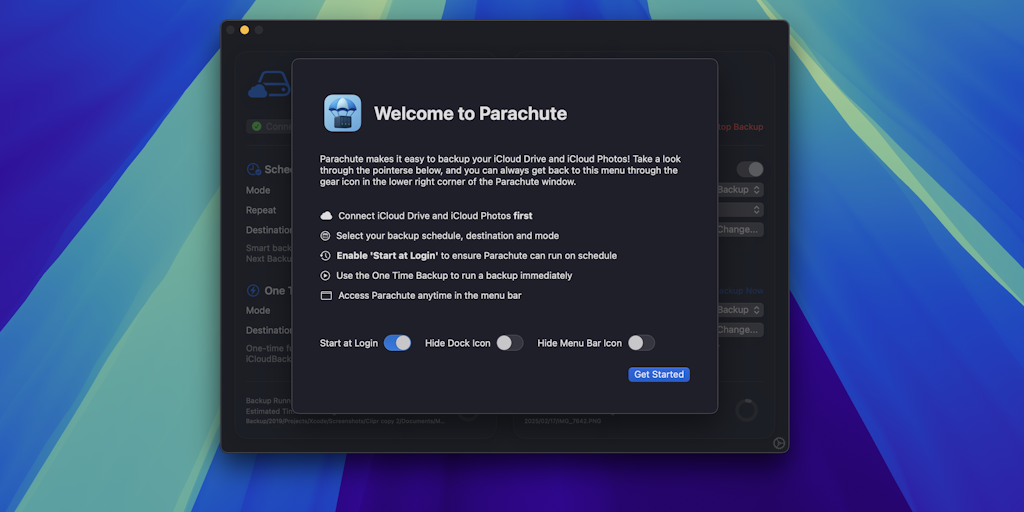Click the cloud icon beside Connect iCloud Drive
Viewport: 1024px width, 512px height.
[326, 216]
